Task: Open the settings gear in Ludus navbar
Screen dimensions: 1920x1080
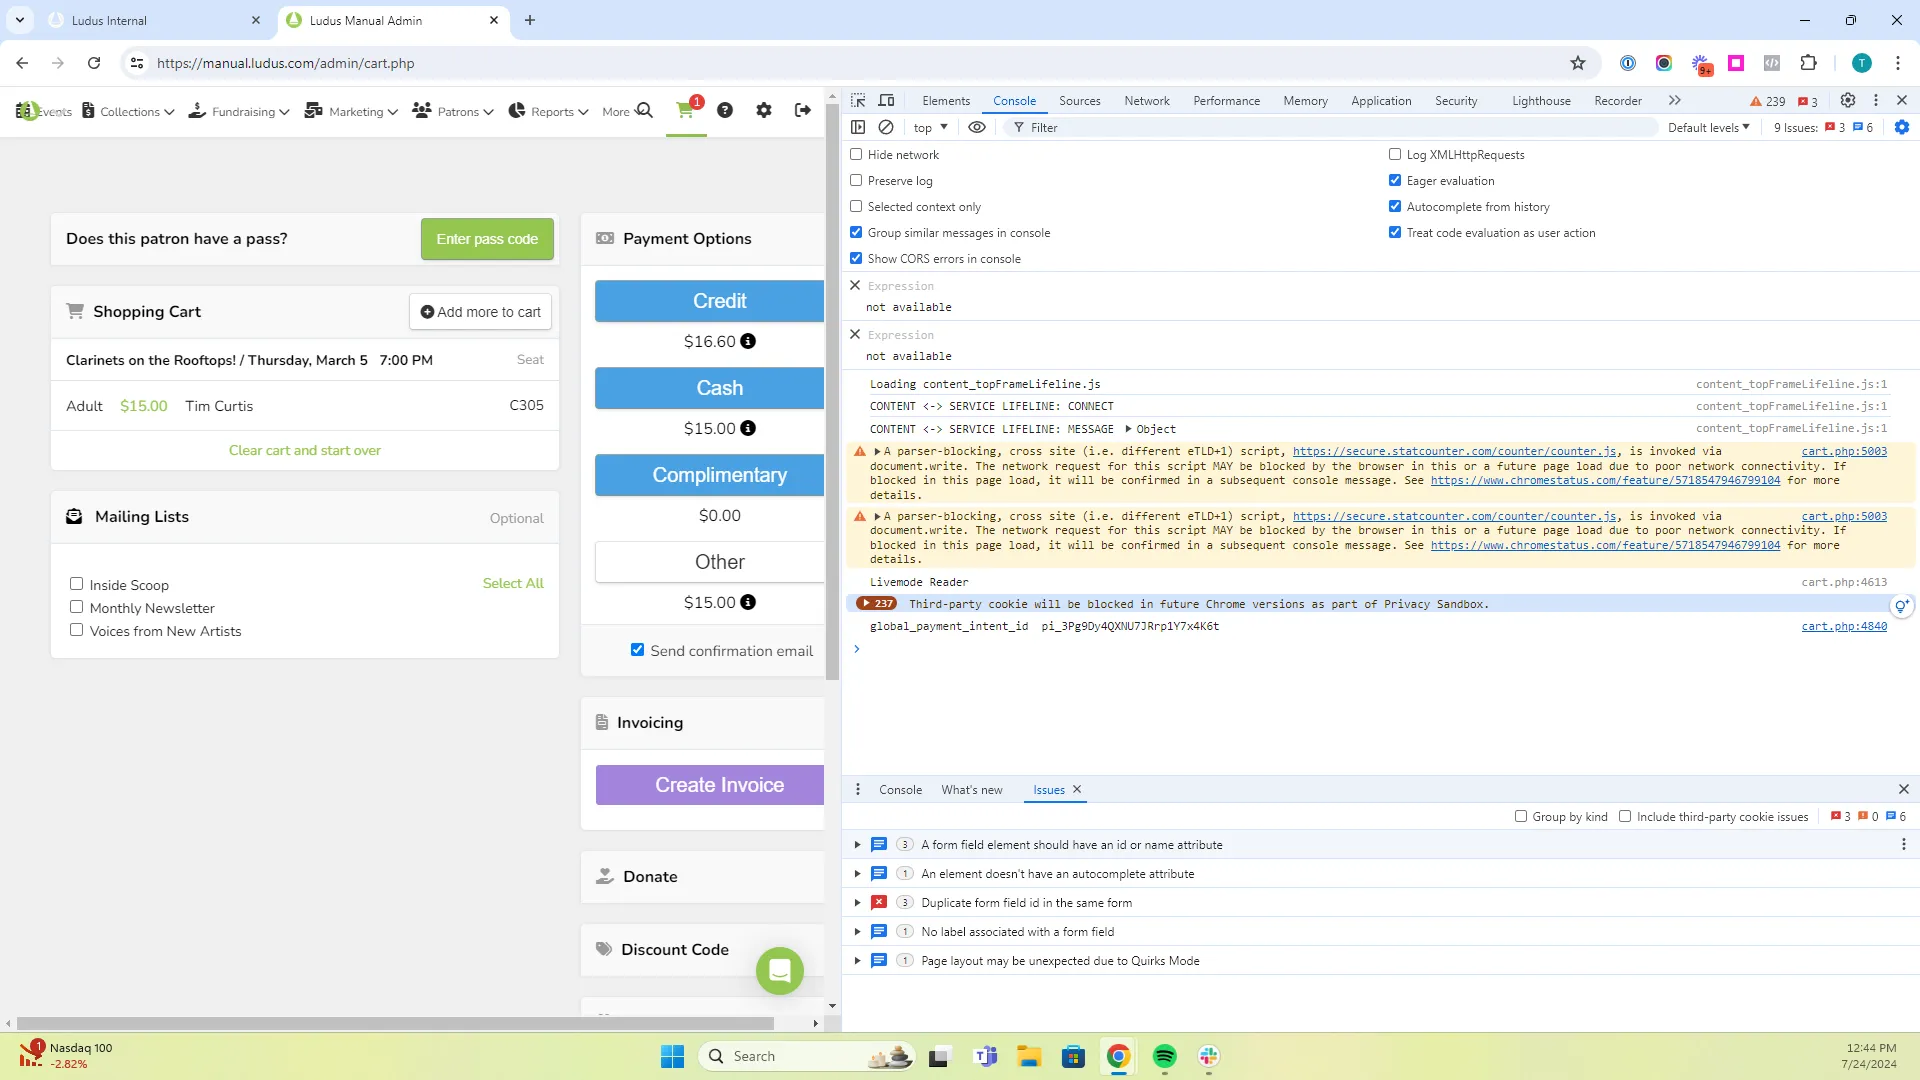Action: tap(764, 110)
